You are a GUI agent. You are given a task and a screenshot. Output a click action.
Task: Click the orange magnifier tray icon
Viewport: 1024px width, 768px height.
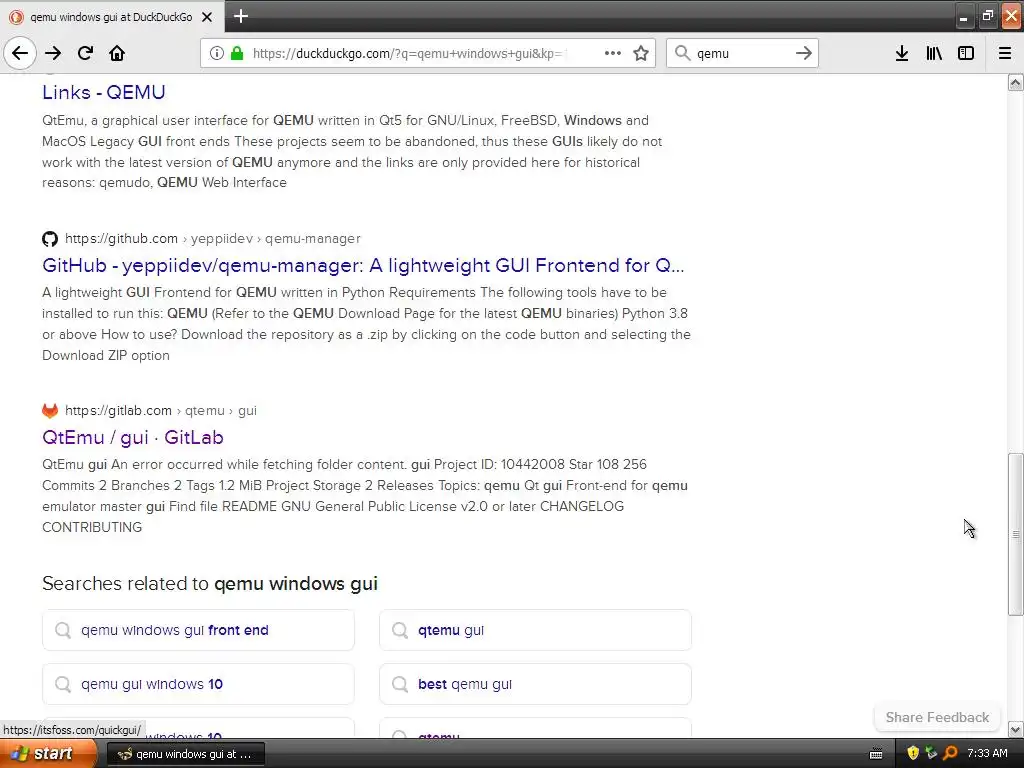[950, 754]
